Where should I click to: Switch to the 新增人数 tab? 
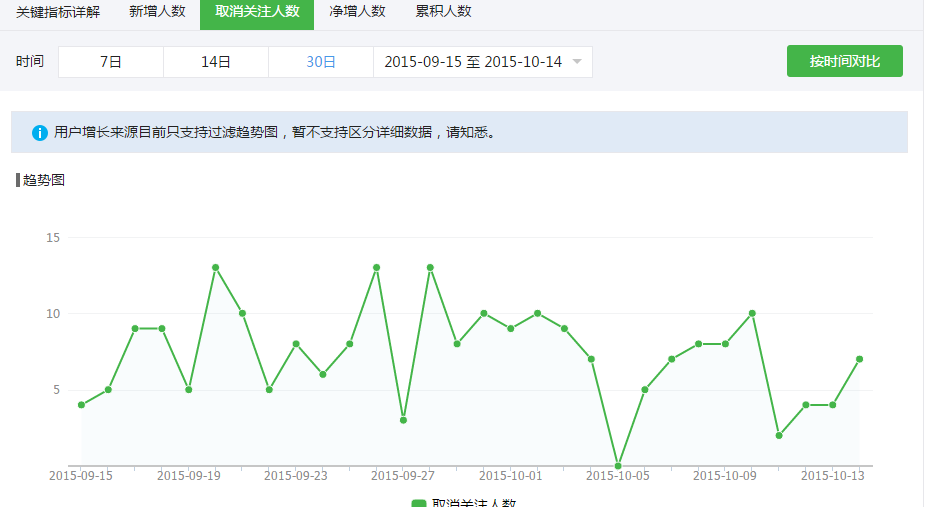(157, 12)
